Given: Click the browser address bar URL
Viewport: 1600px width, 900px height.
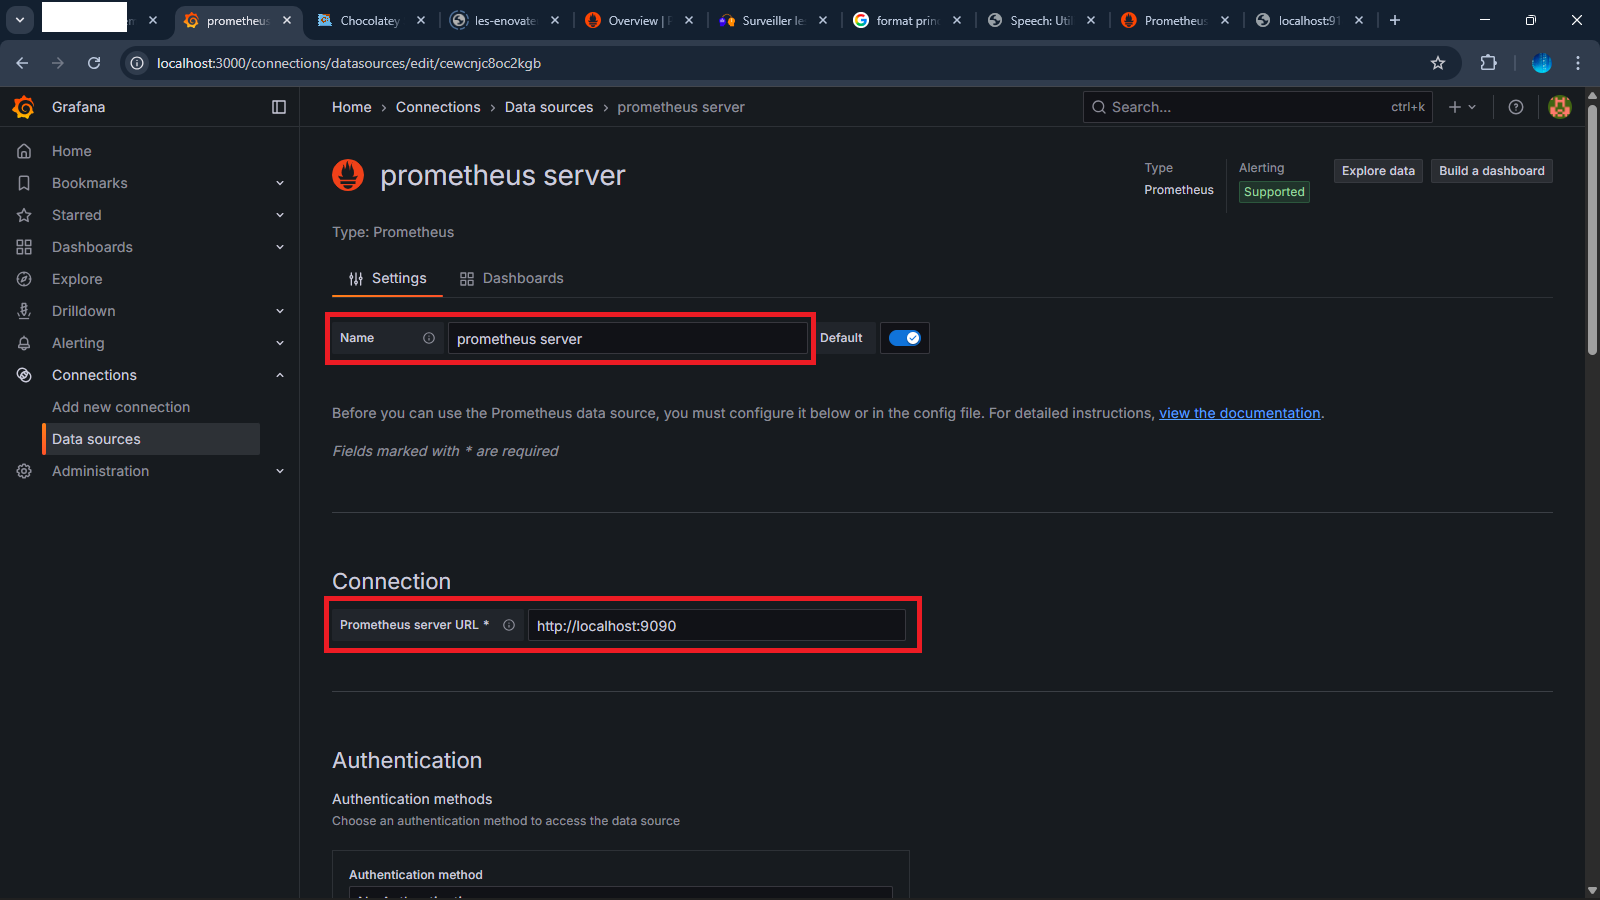Looking at the screenshot, I should click(x=349, y=63).
